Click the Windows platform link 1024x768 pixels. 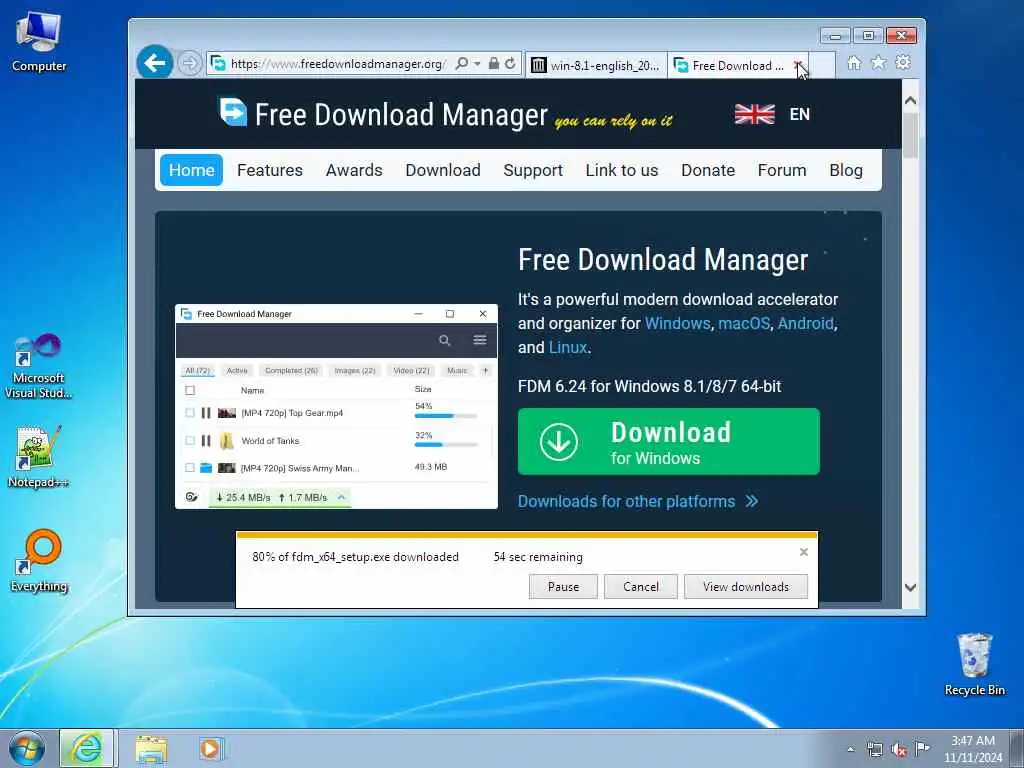click(677, 323)
